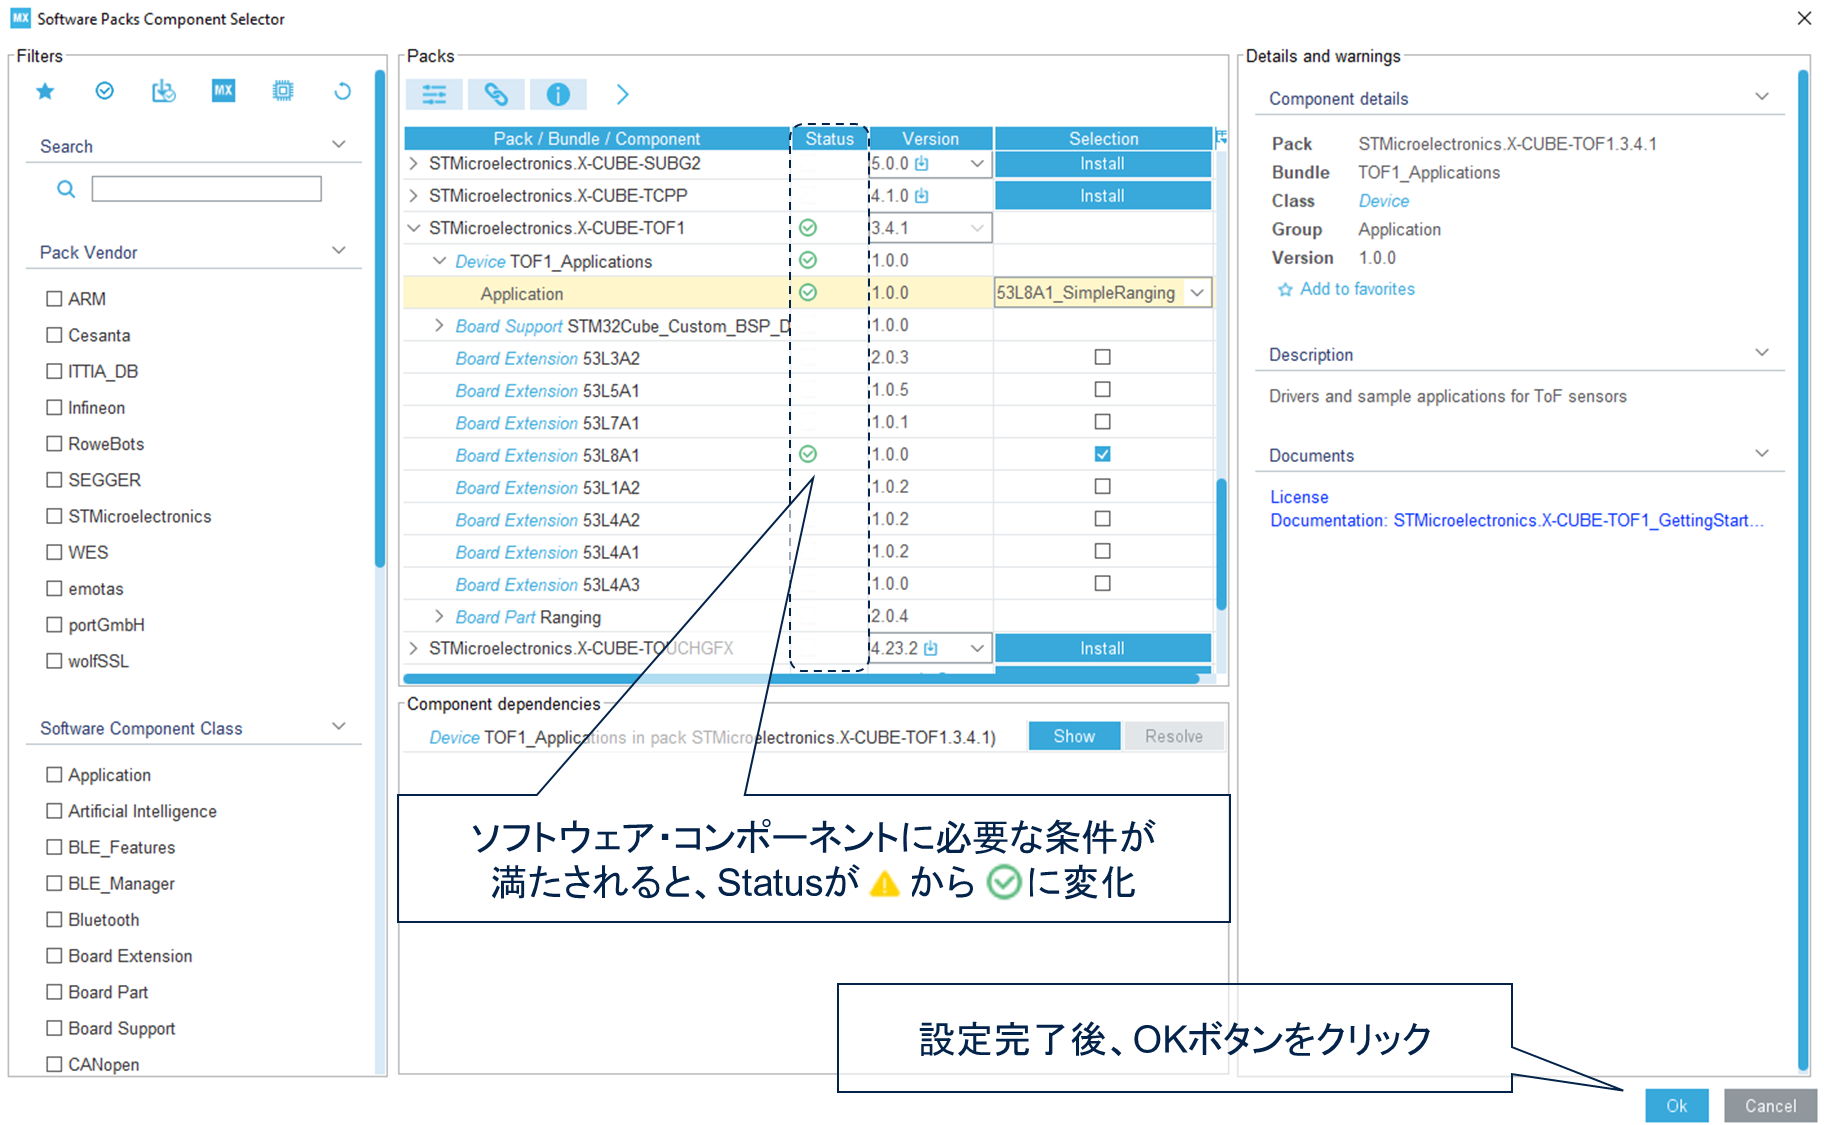
Task: Click the Packs toolbar right arrow icon
Action: click(622, 94)
